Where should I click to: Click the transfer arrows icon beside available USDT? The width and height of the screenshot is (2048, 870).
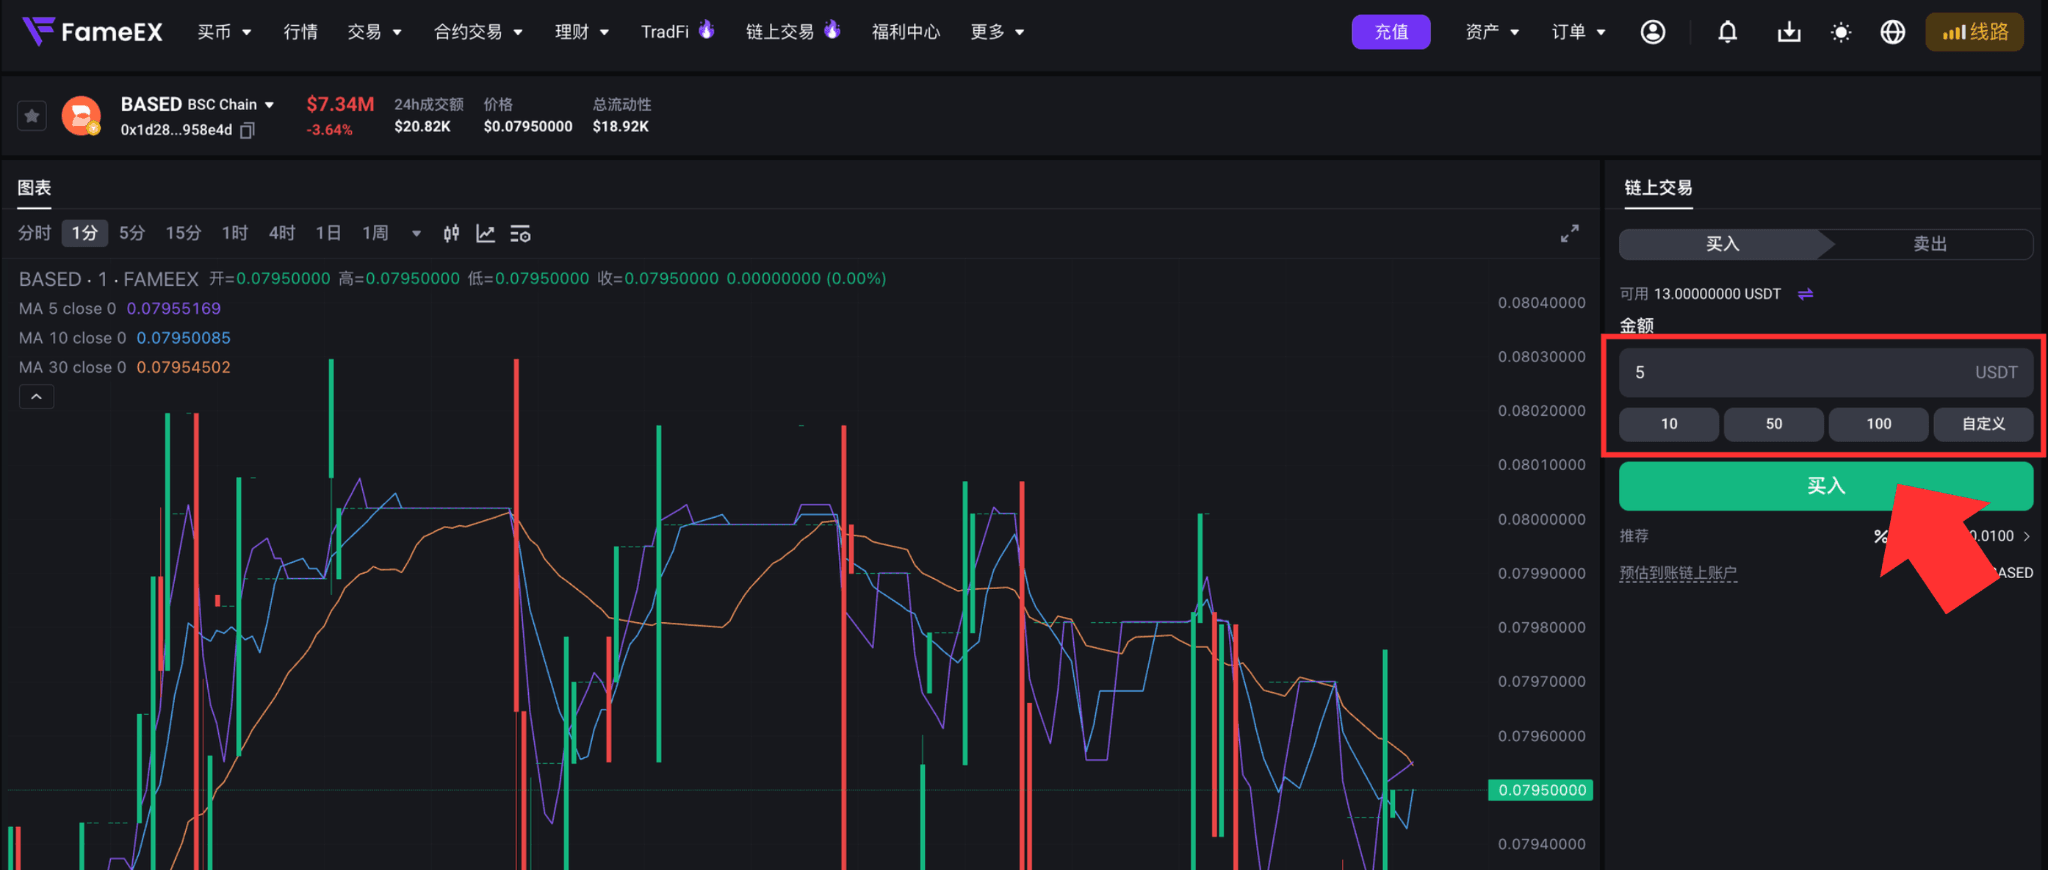pyautogui.click(x=1805, y=294)
